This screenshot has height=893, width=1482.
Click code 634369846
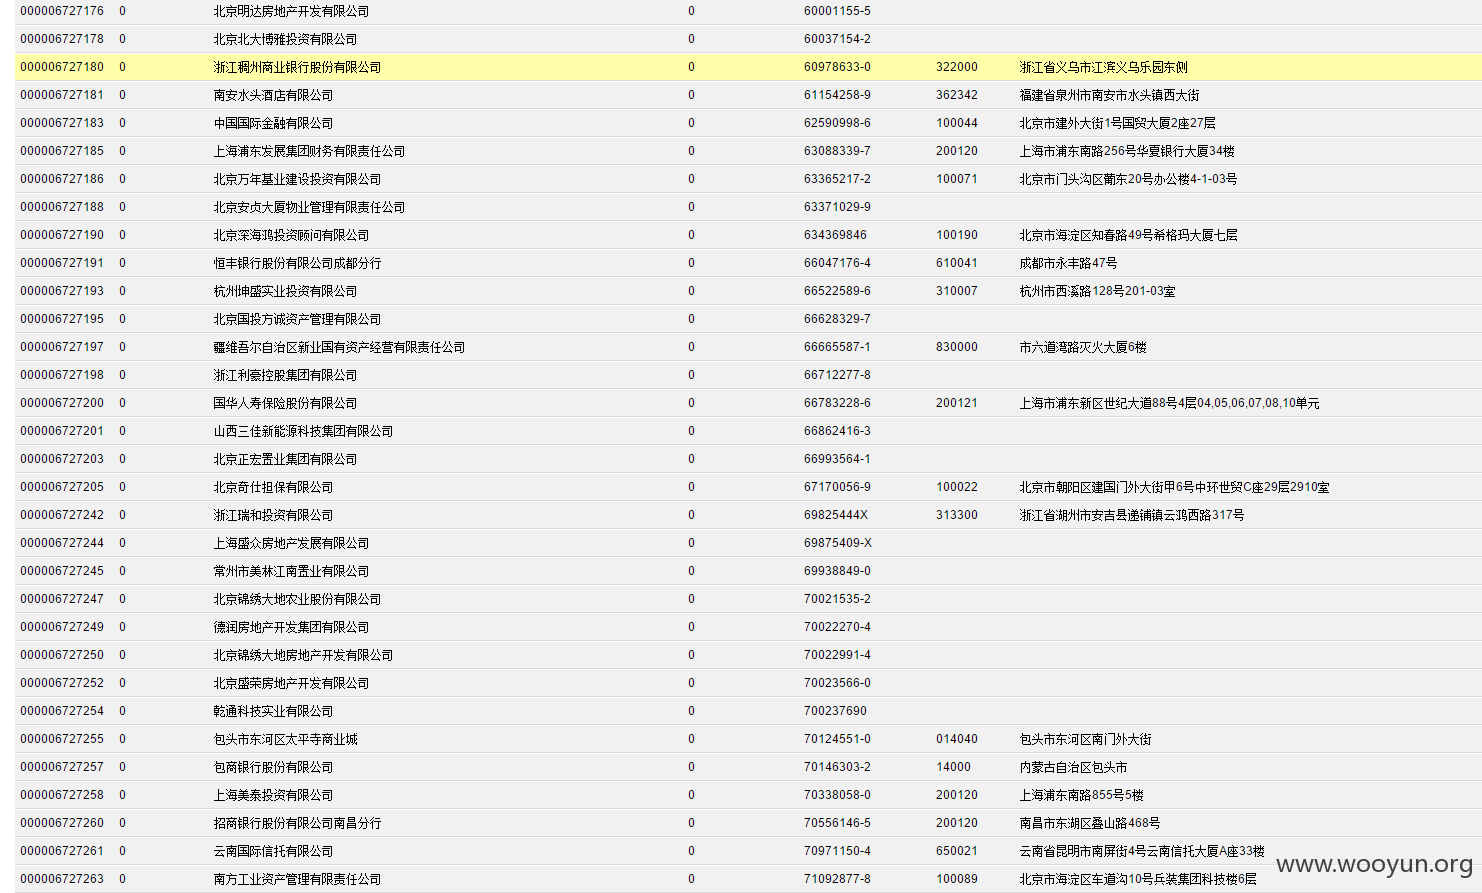(835, 235)
